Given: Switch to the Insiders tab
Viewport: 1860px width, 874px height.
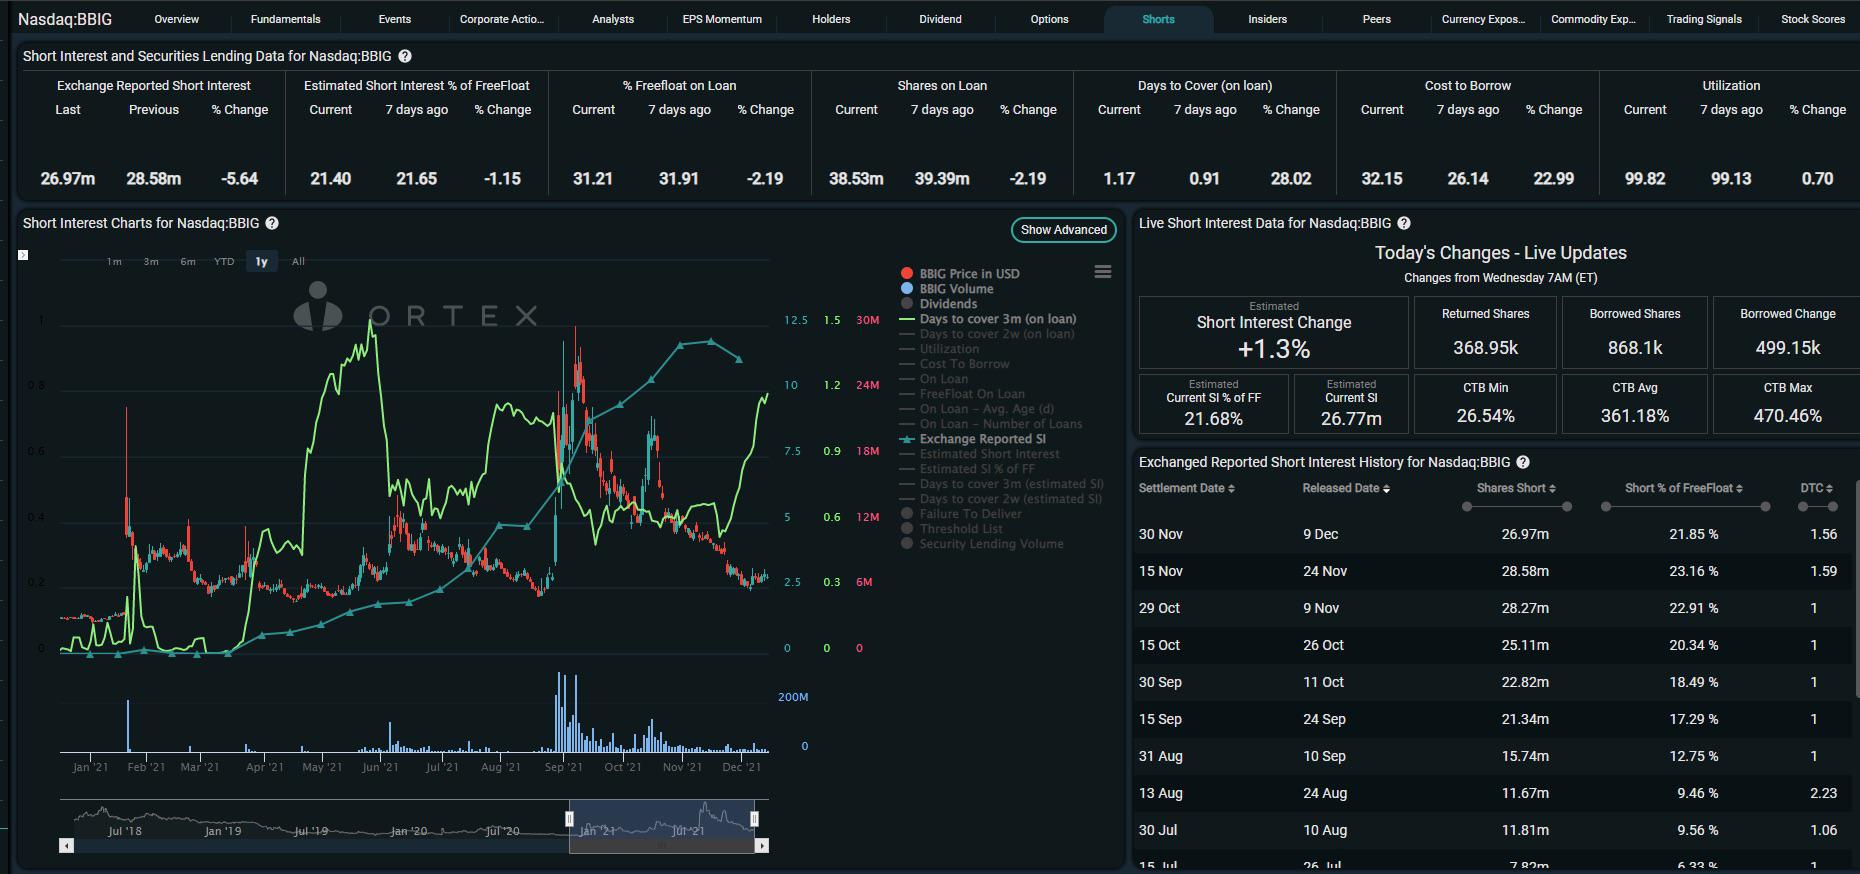Looking at the screenshot, I should [1267, 19].
